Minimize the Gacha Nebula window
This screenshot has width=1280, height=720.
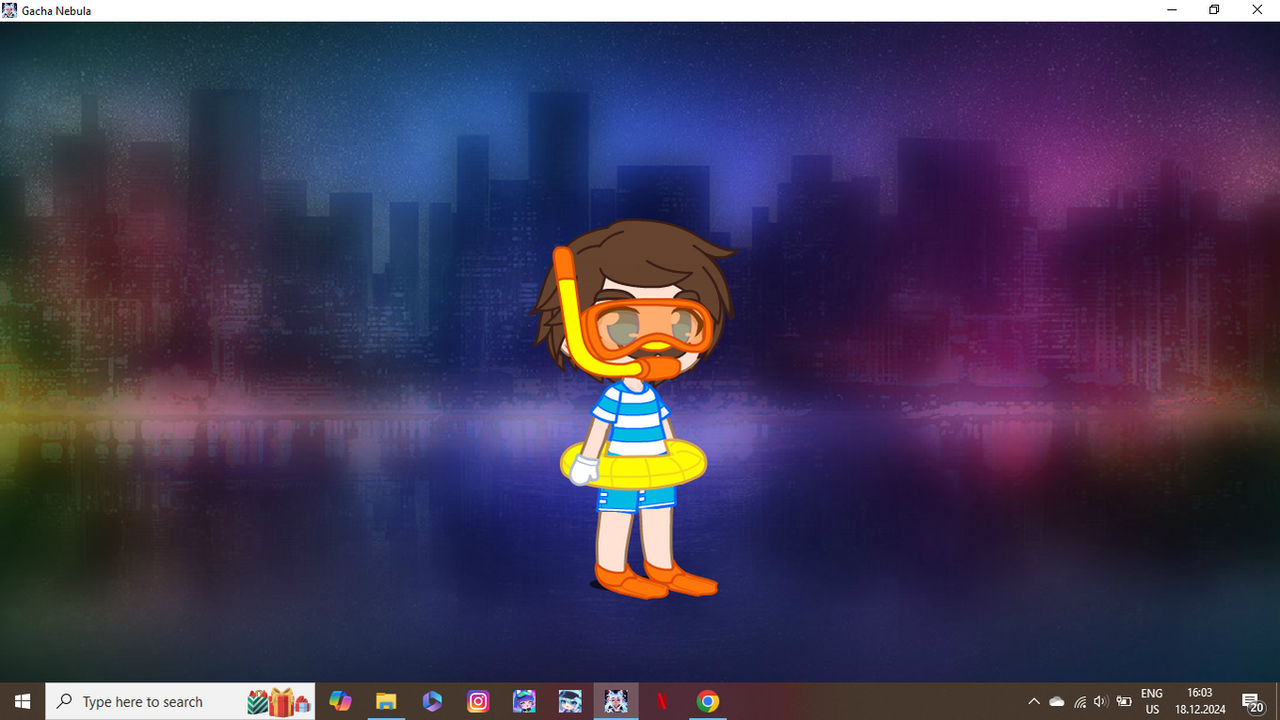coord(1171,10)
